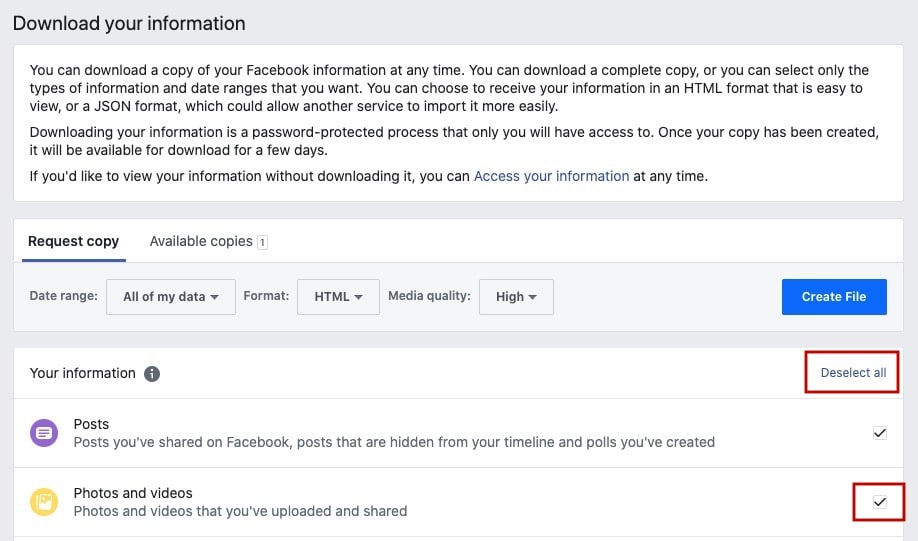Click the Deselect all link

coord(853,373)
